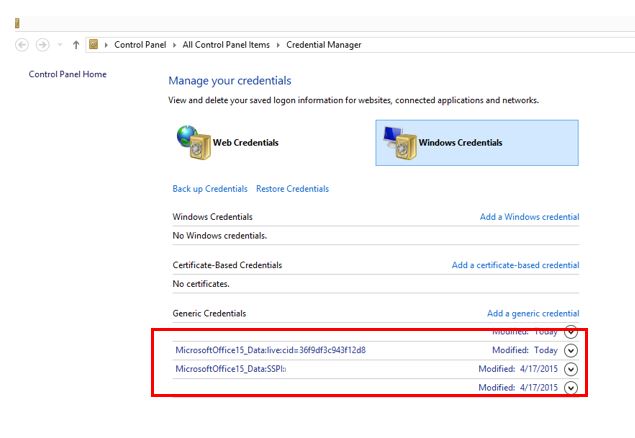Expand chevron before Control Panel breadcrumb
The height and width of the screenshot is (438, 635).
tap(106, 45)
